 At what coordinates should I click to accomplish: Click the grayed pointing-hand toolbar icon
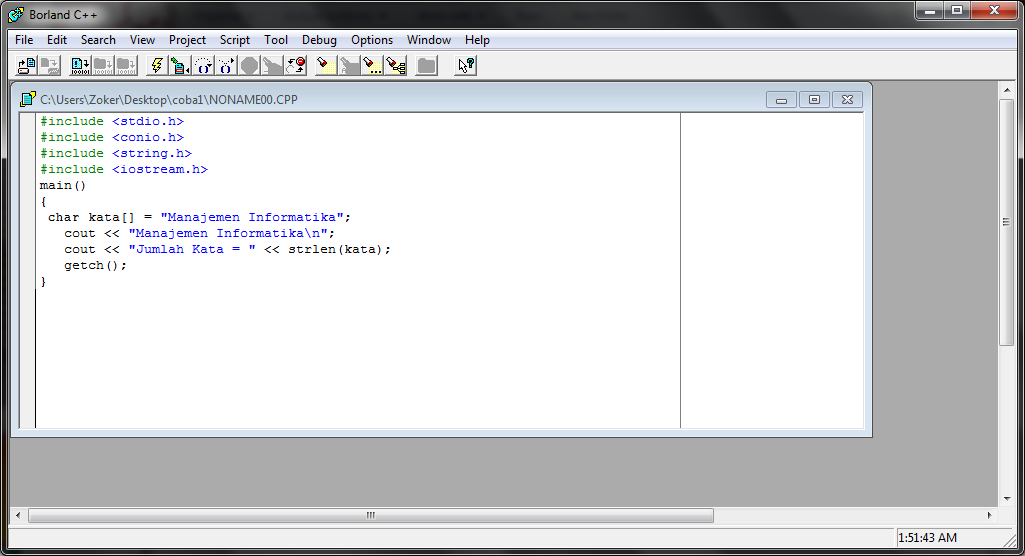[x=272, y=65]
